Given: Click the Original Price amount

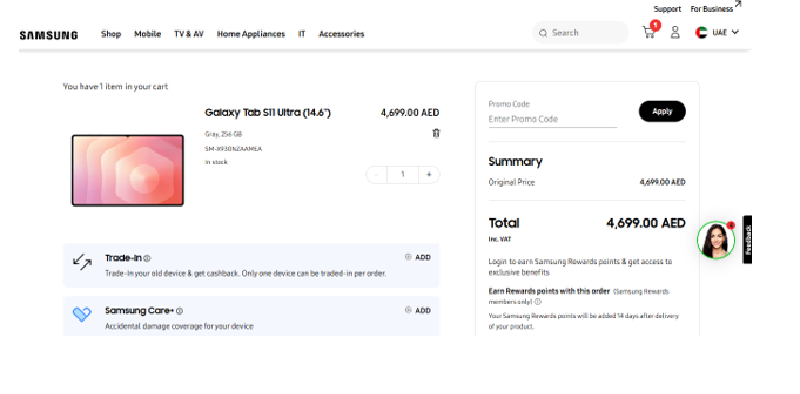Looking at the screenshot, I should pyautogui.click(x=662, y=182).
